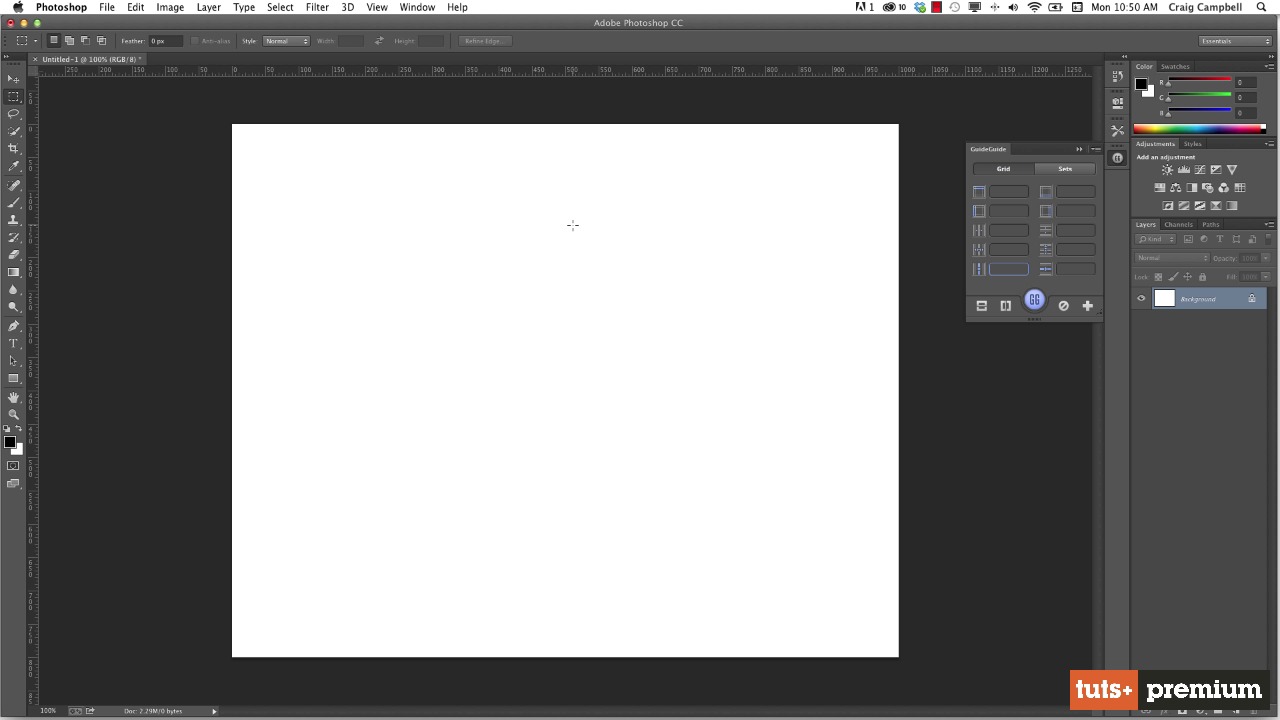Select the Rectangle shape tool

[x=14, y=379]
